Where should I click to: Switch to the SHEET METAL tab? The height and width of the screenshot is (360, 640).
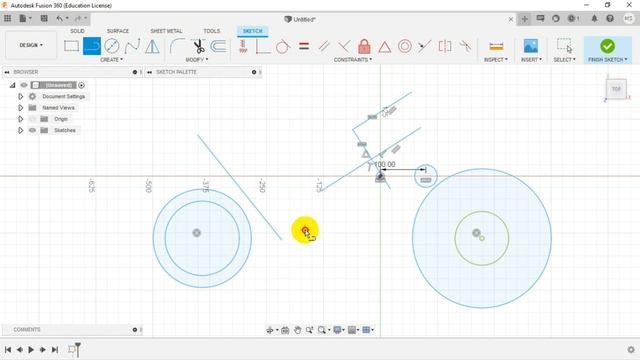(x=166, y=31)
